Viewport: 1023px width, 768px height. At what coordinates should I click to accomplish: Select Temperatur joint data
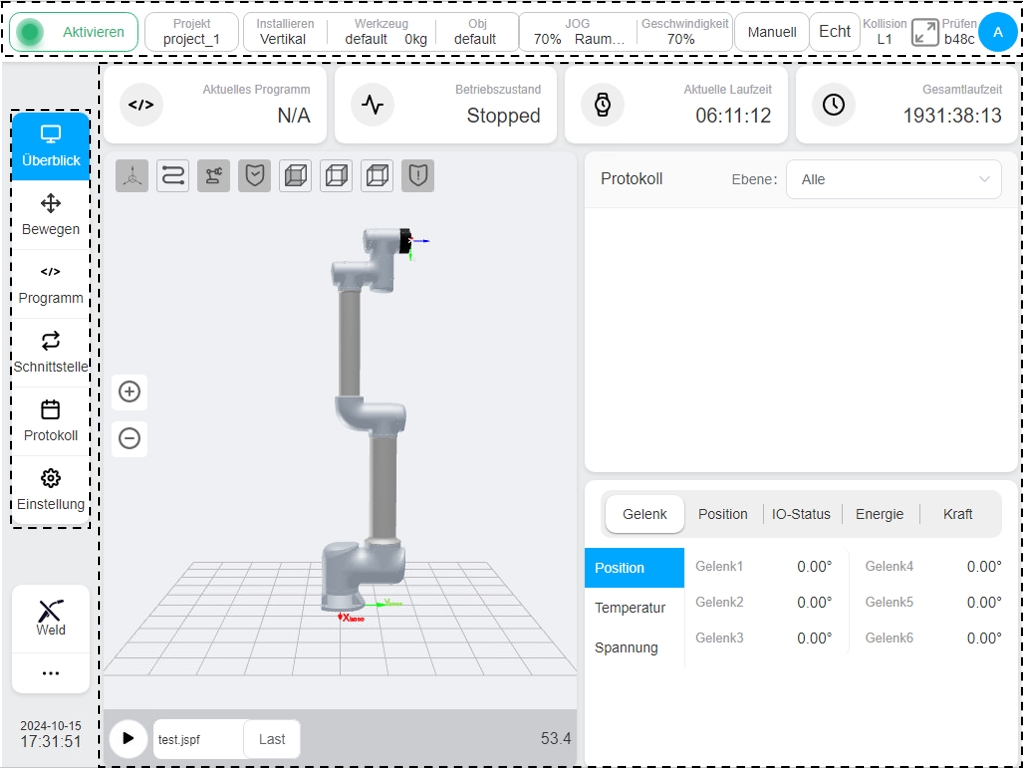[x=634, y=607]
